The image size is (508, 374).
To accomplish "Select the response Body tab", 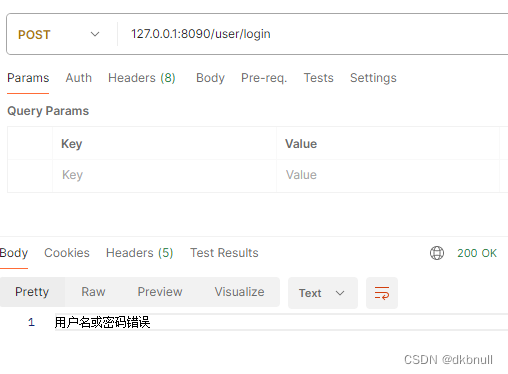I will point(14,253).
